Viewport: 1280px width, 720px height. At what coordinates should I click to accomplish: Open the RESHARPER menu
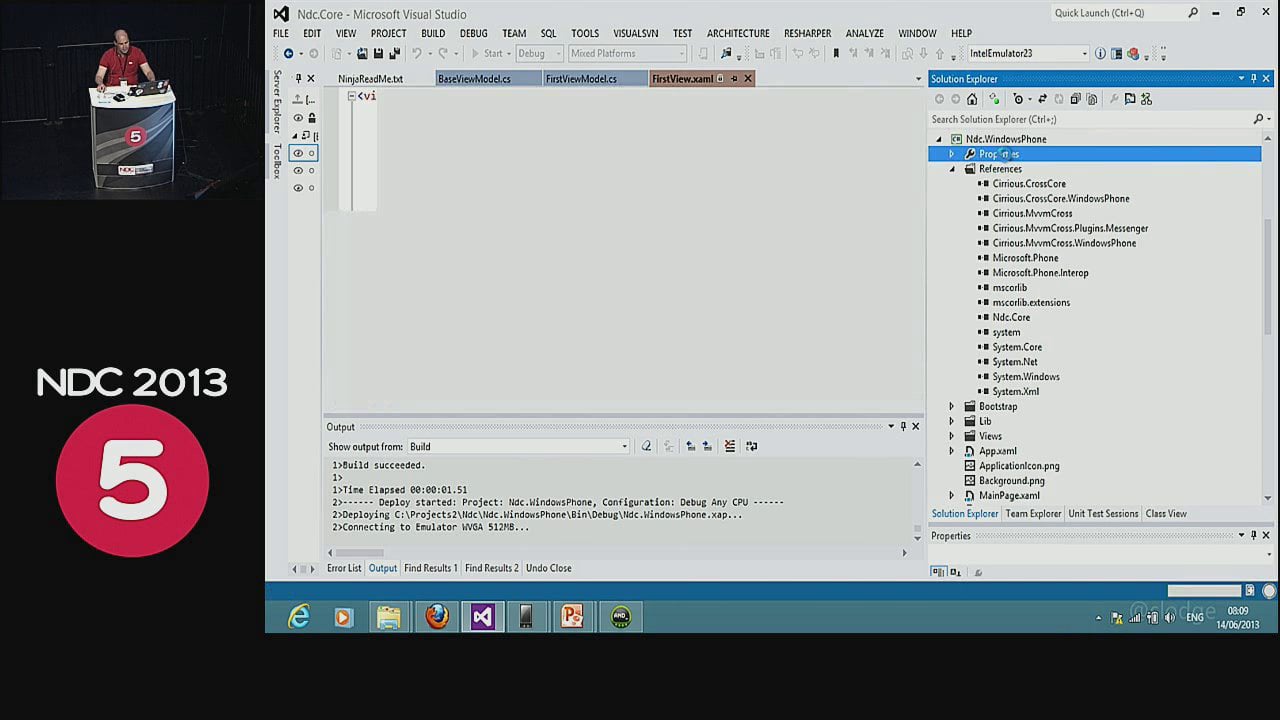click(807, 33)
